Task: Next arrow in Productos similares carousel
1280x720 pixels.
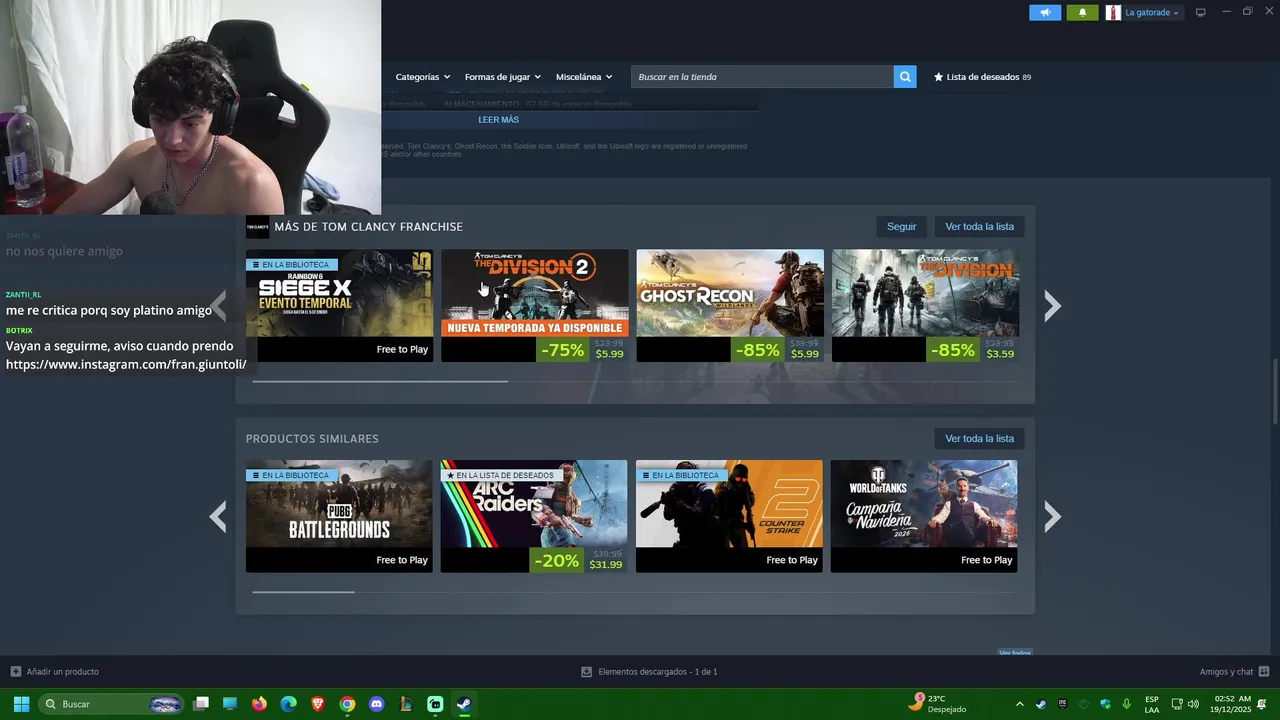Action: 1052,517
